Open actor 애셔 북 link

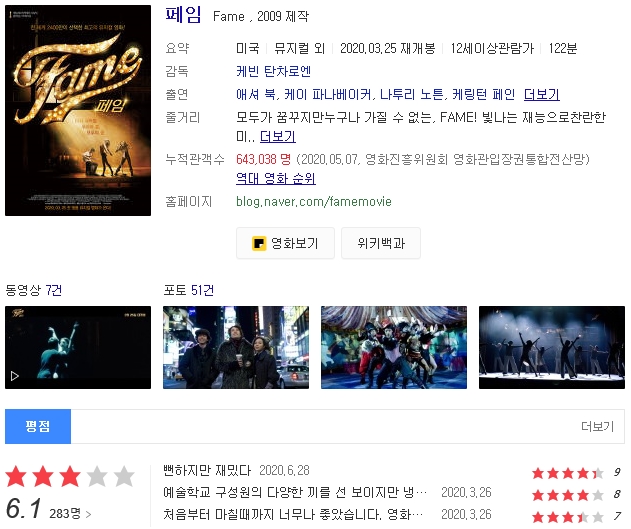pyautogui.click(x=256, y=94)
